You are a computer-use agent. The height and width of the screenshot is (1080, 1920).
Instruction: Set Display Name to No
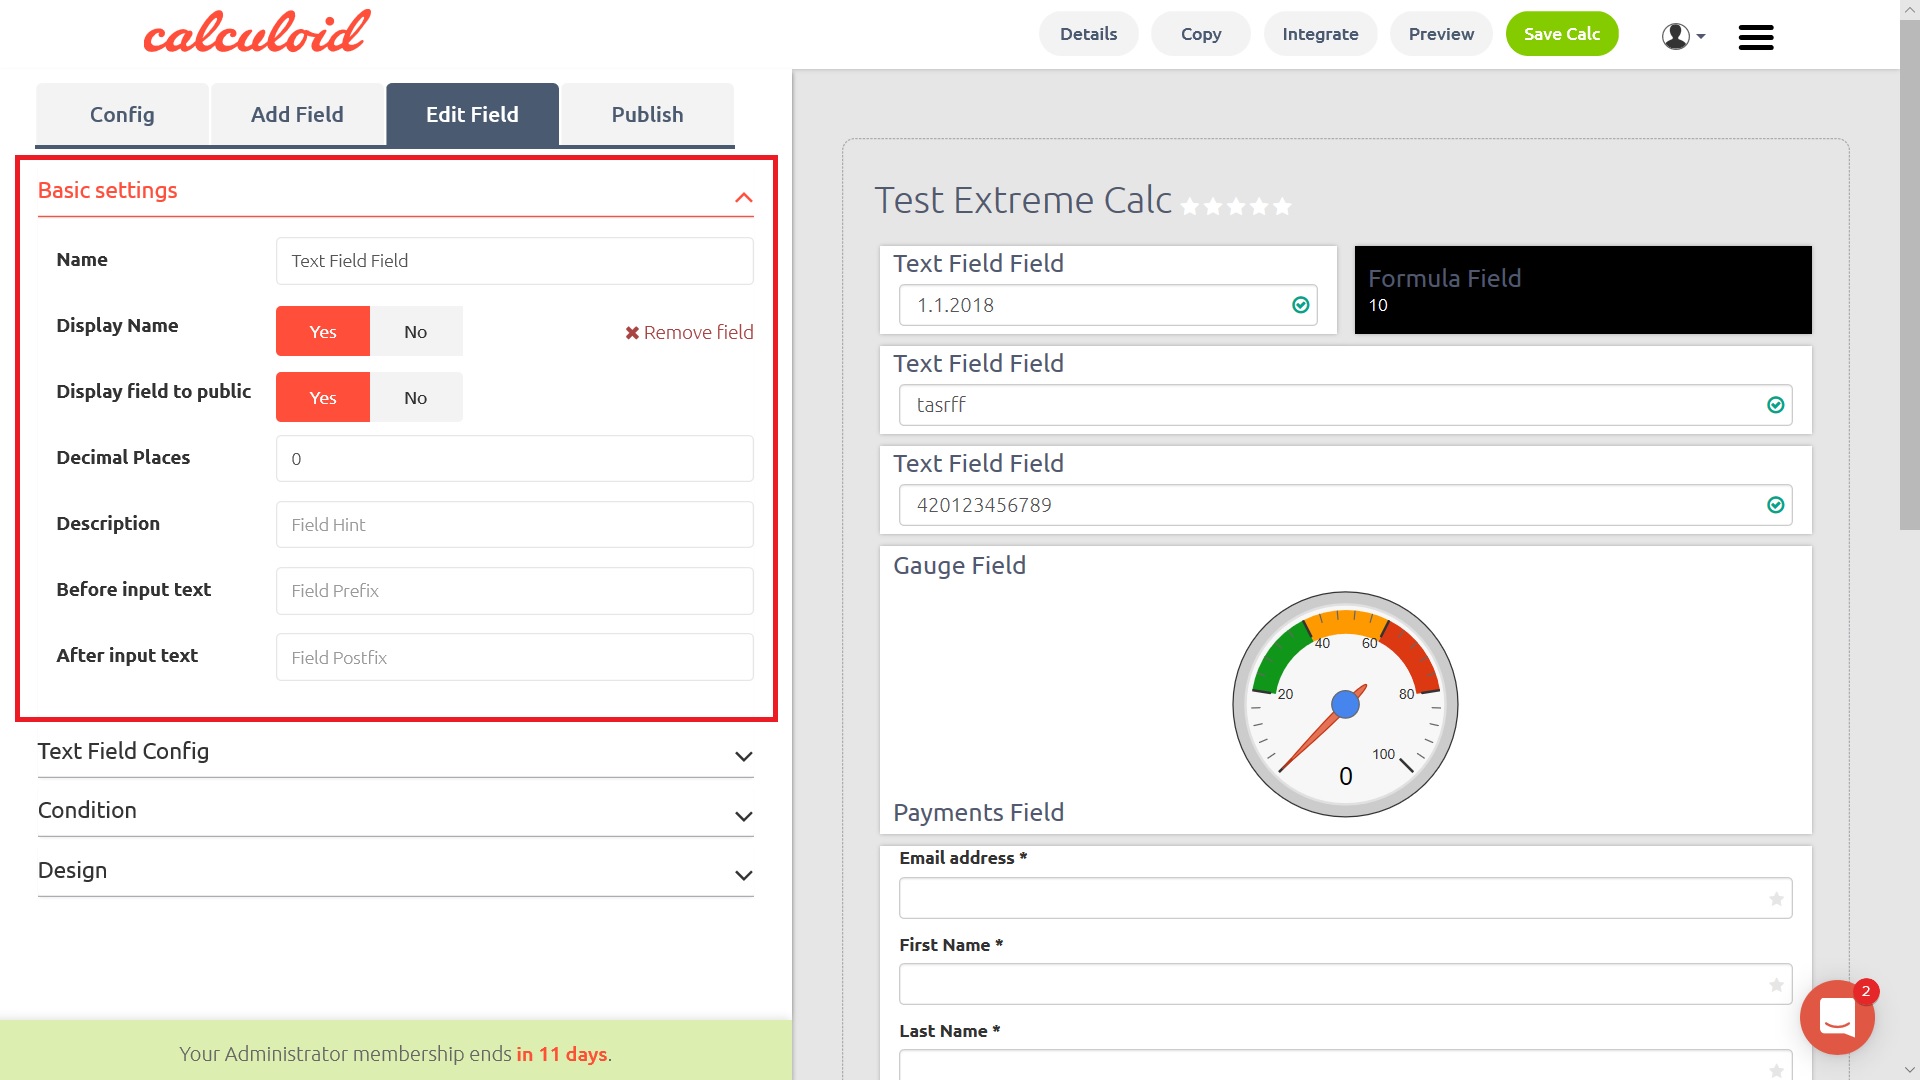click(x=415, y=332)
